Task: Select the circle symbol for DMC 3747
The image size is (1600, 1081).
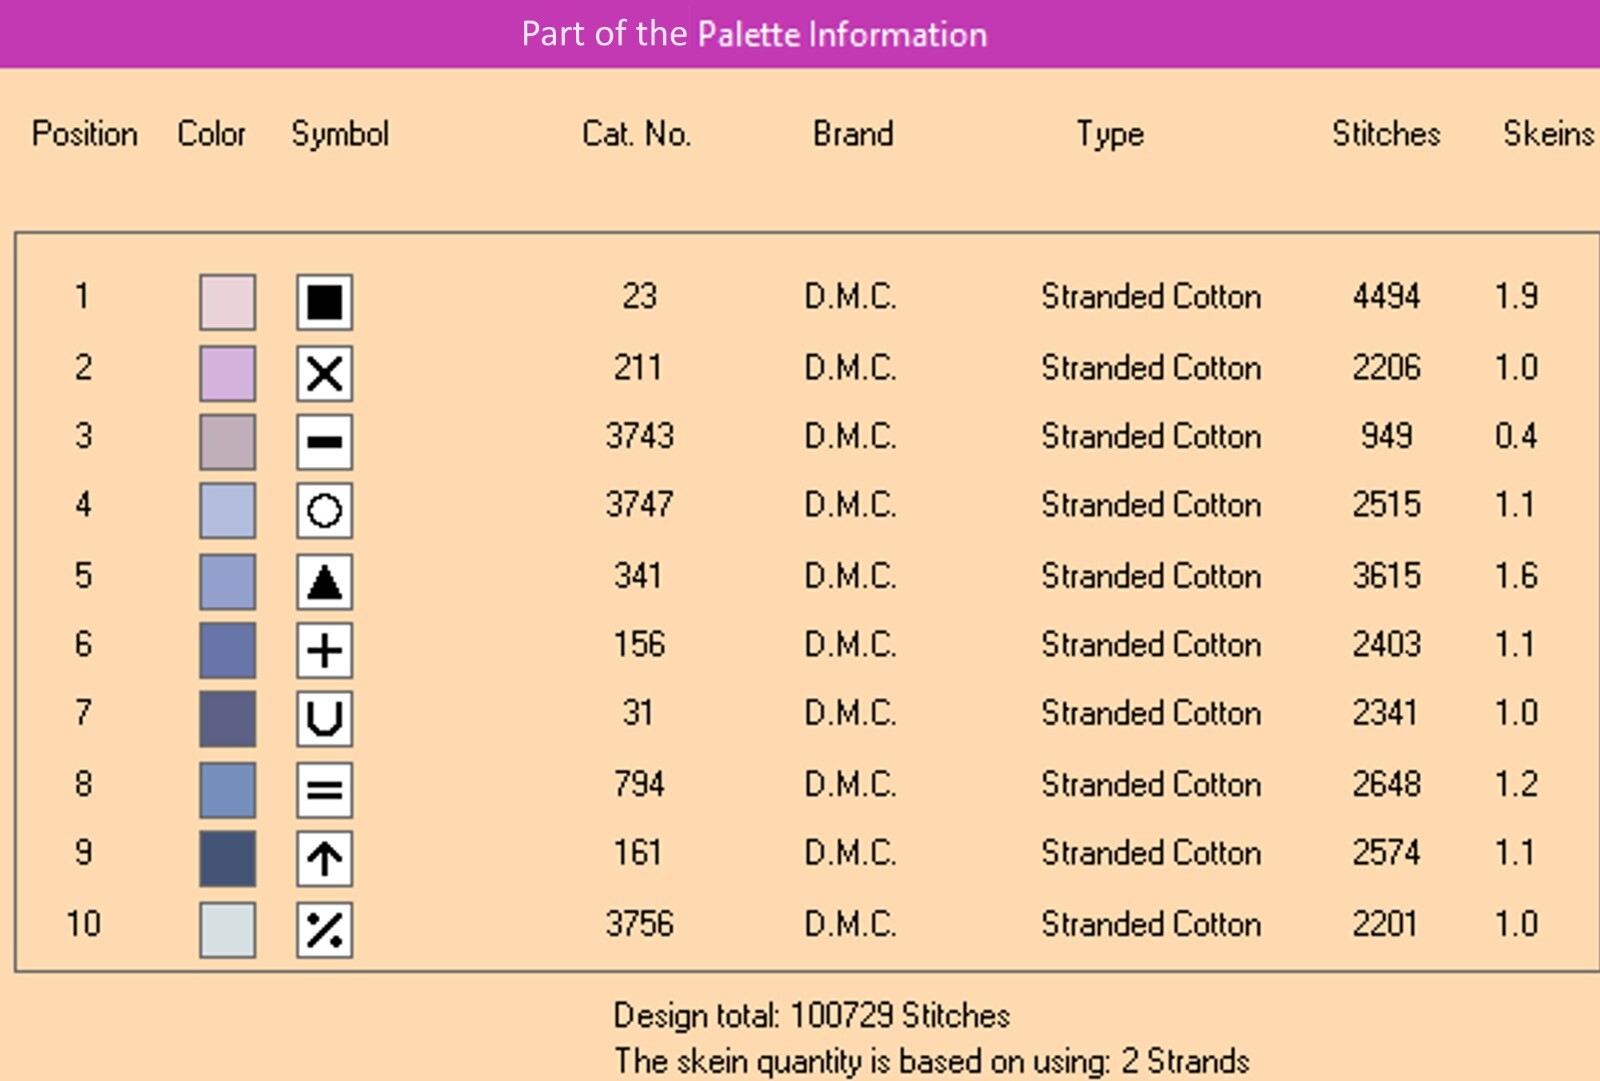Action: pos(324,511)
